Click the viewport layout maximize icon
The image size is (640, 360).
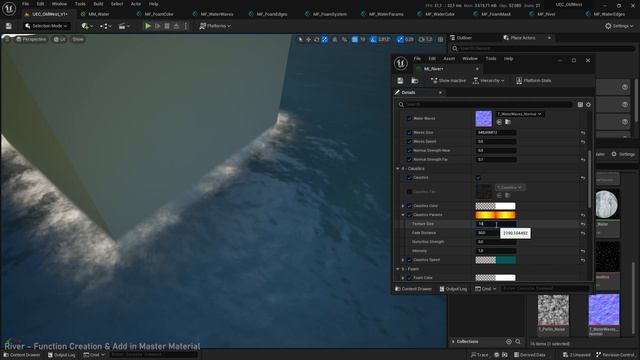click(440, 39)
